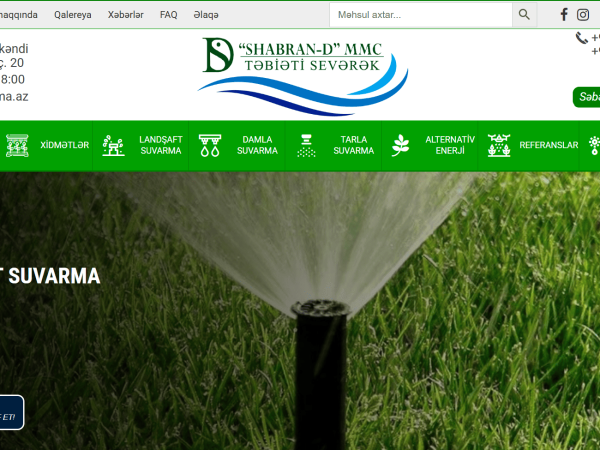Select Damla Suvarma in the navigation bar
Viewport: 600px width, 450px height.
point(257,145)
